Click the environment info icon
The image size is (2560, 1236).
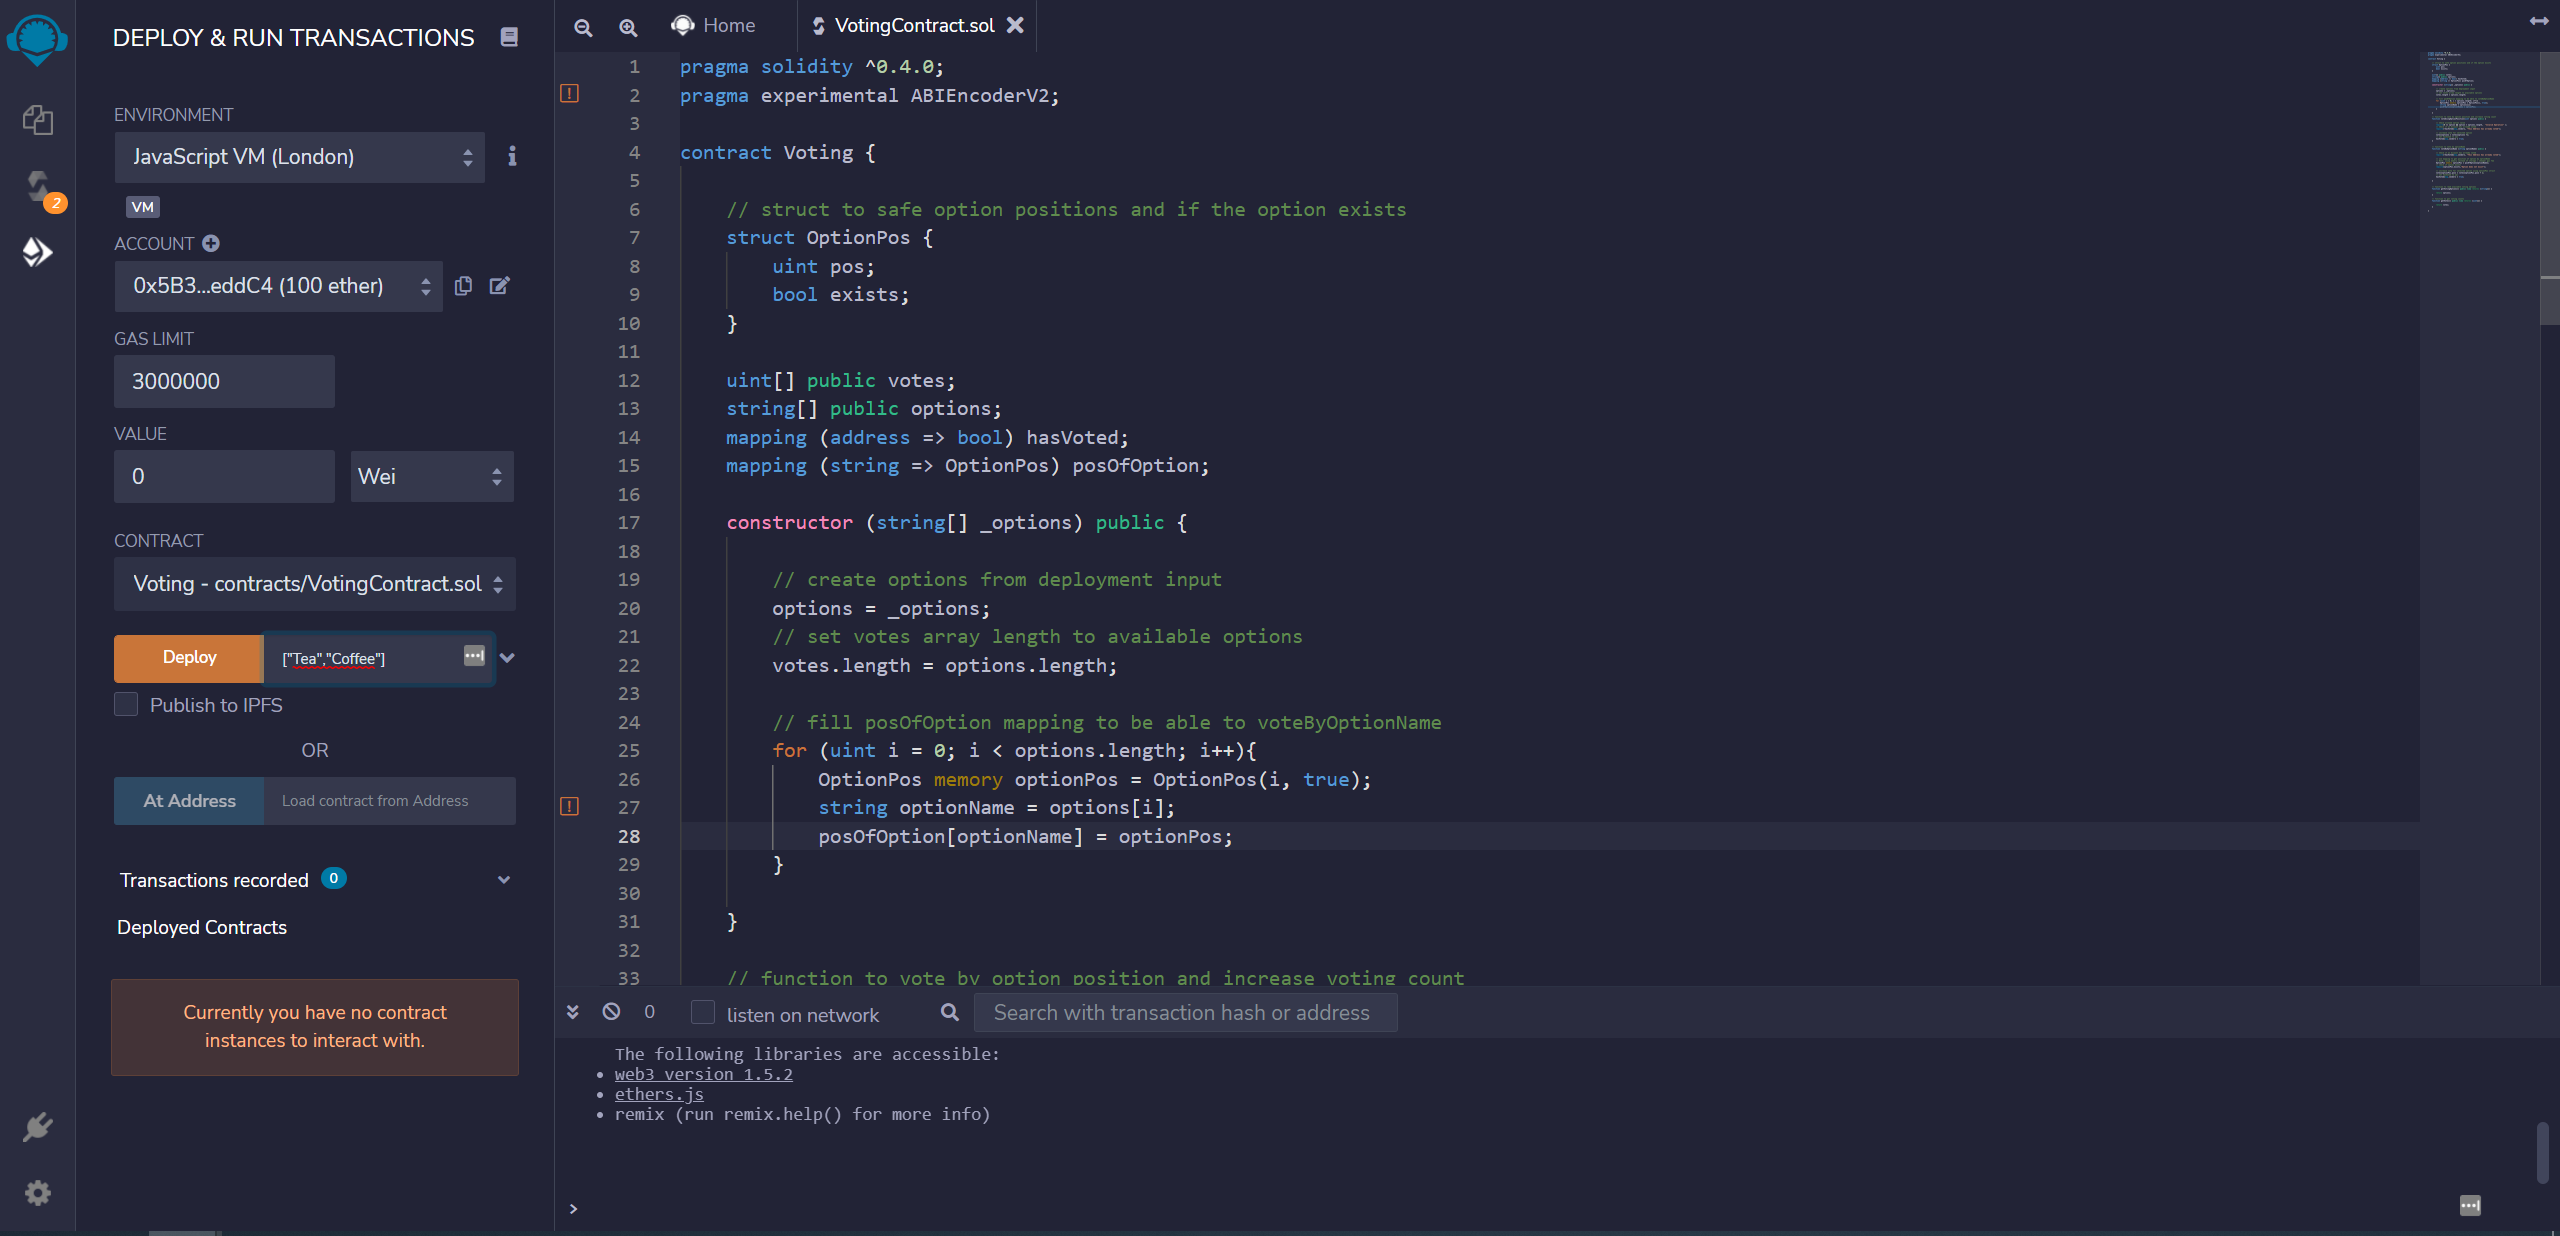click(512, 156)
